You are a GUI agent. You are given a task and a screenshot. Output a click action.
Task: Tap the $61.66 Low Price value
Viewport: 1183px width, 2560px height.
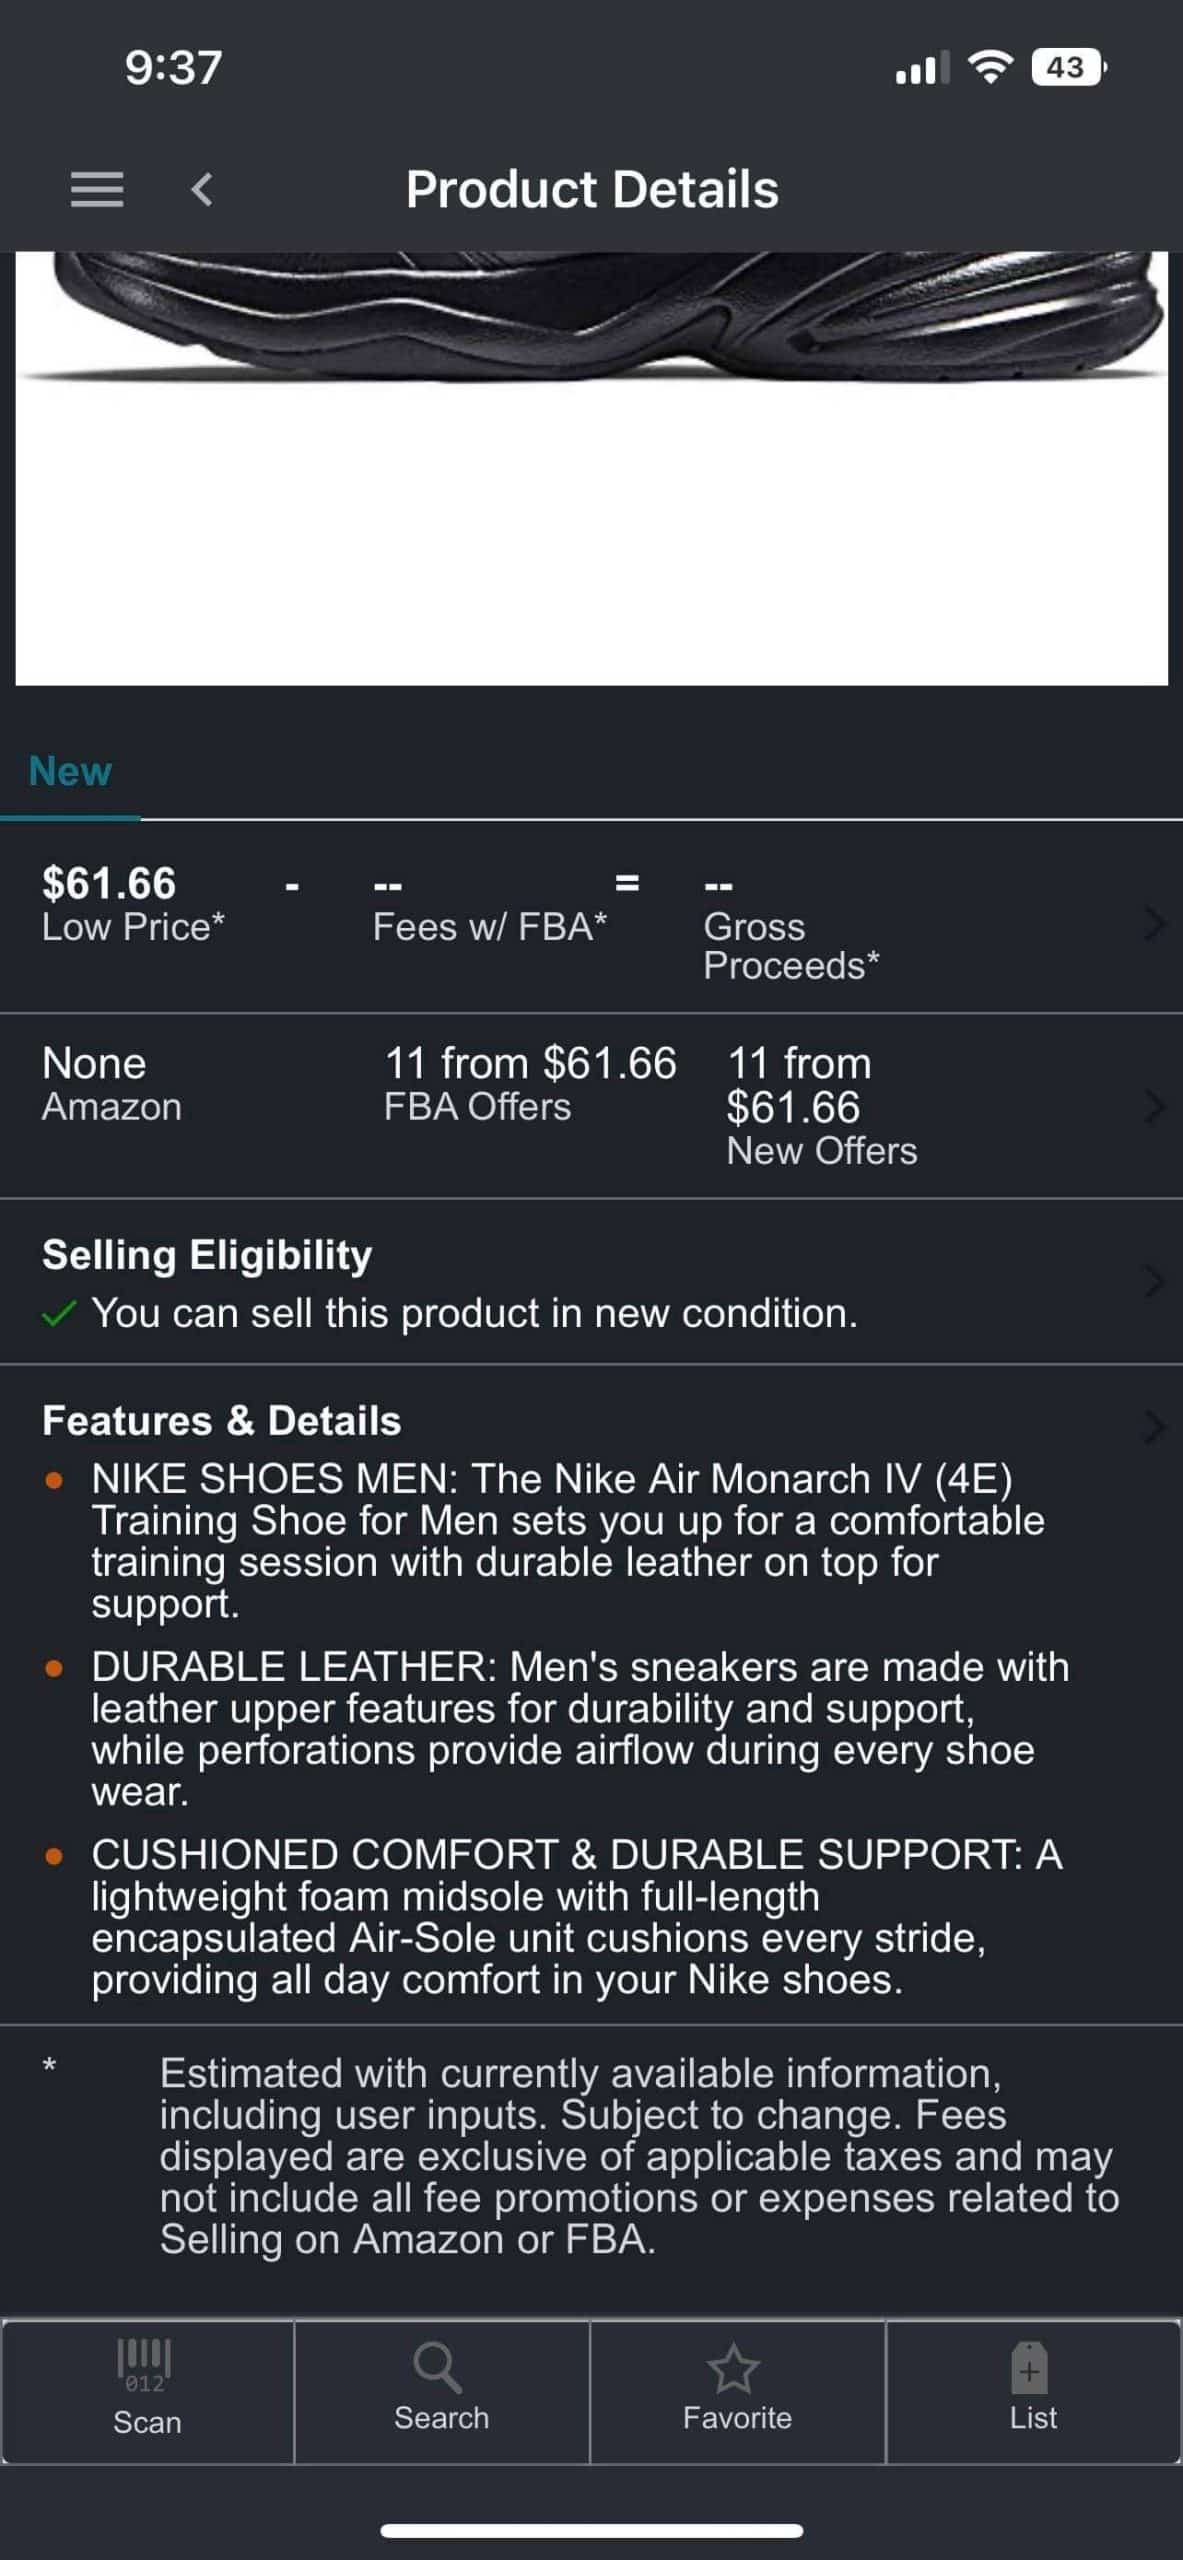(109, 884)
